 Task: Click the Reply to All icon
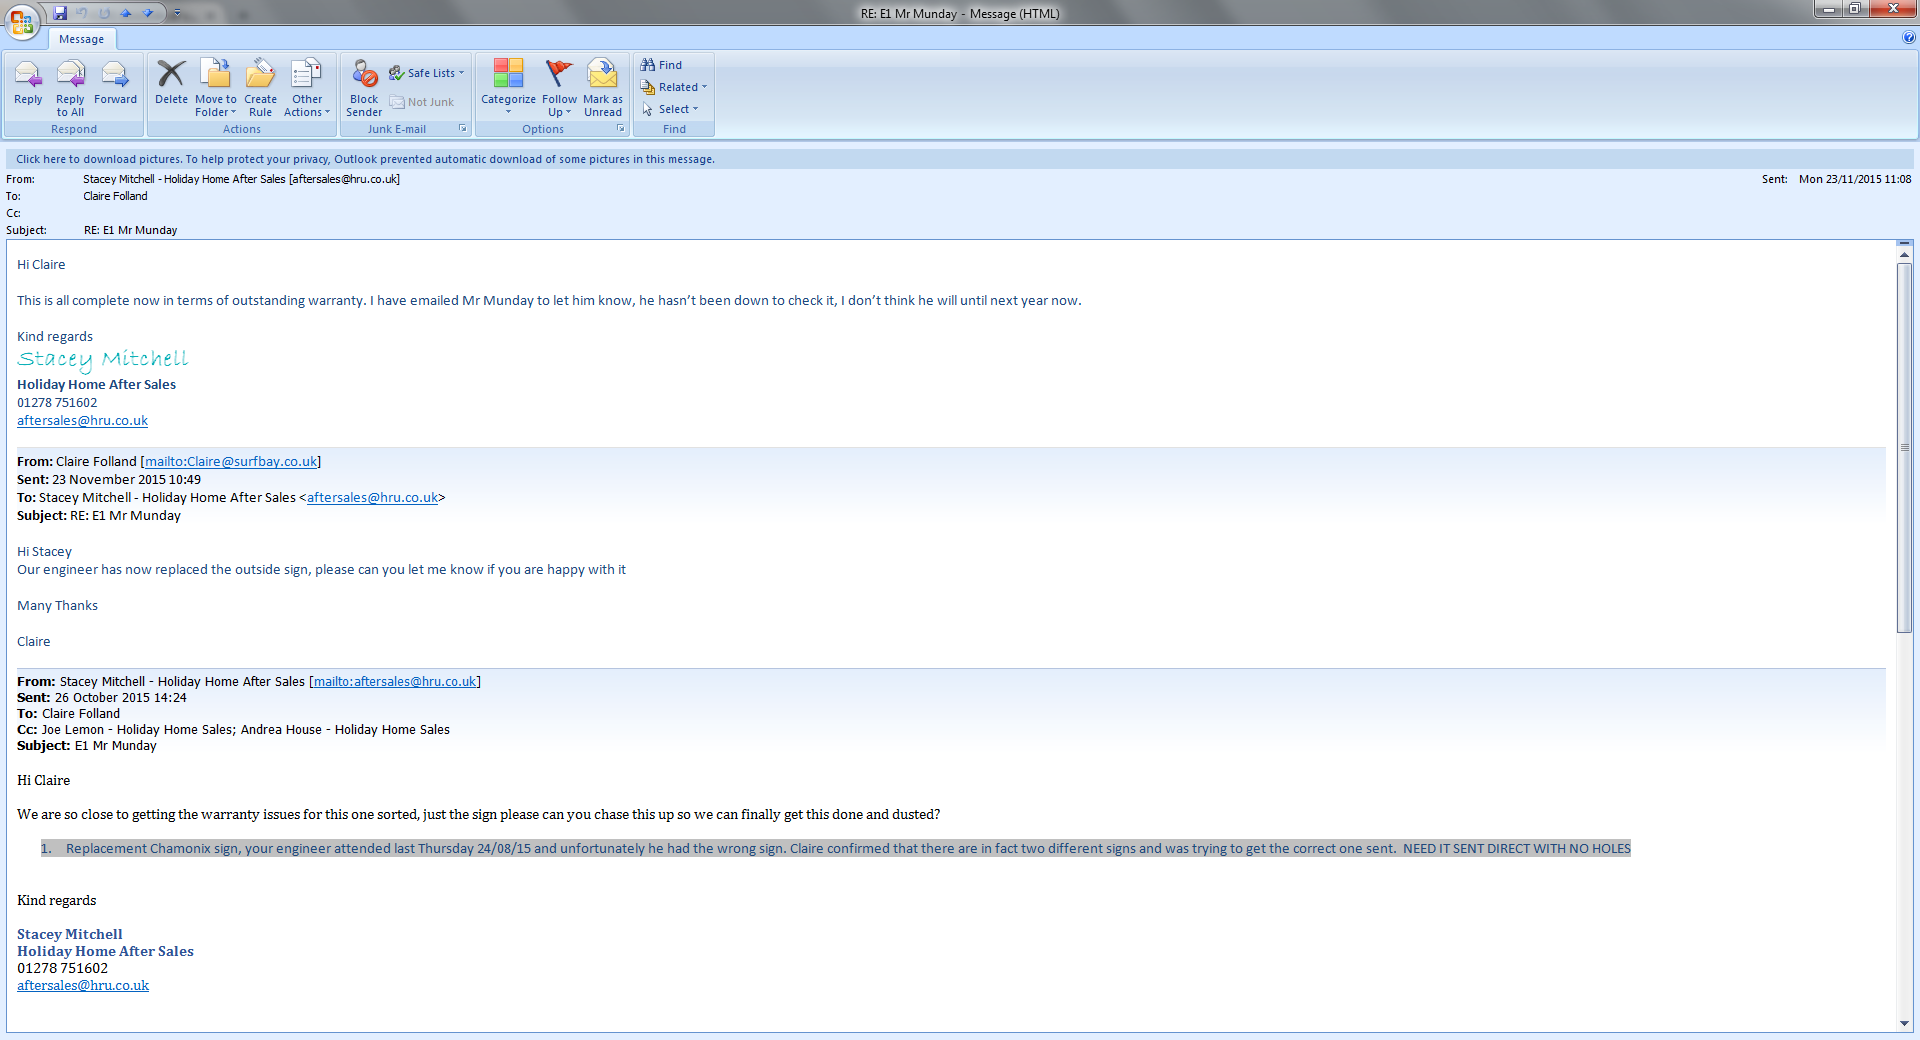click(x=70, y=75)
